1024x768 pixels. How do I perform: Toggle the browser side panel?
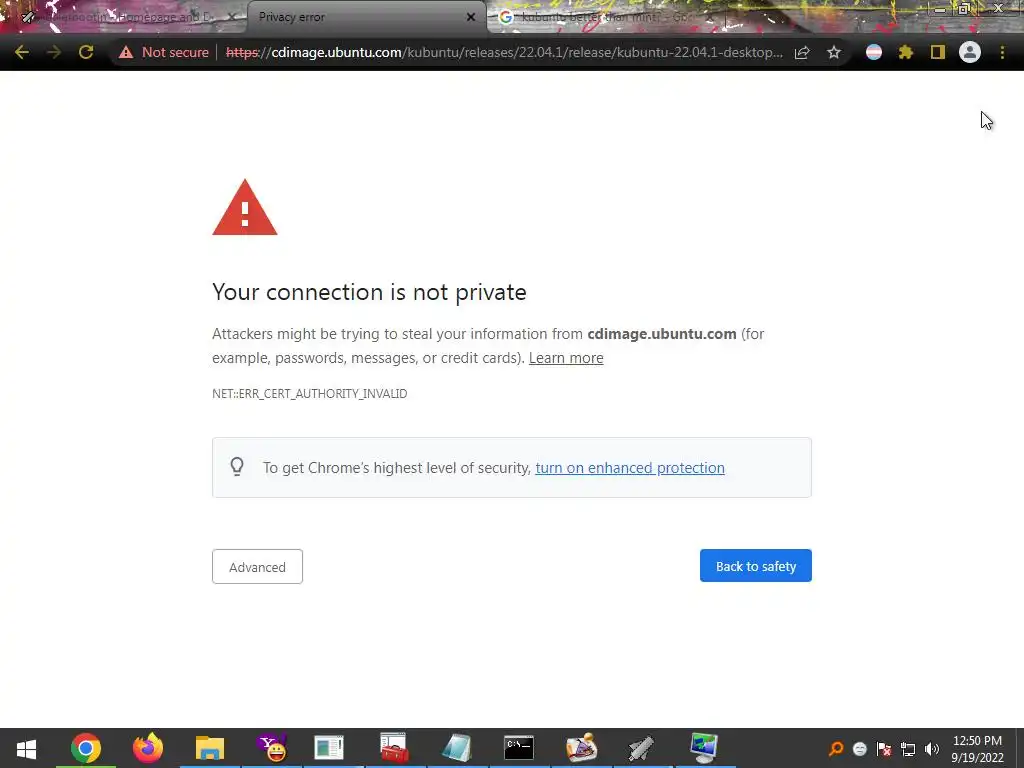point(938,52)
